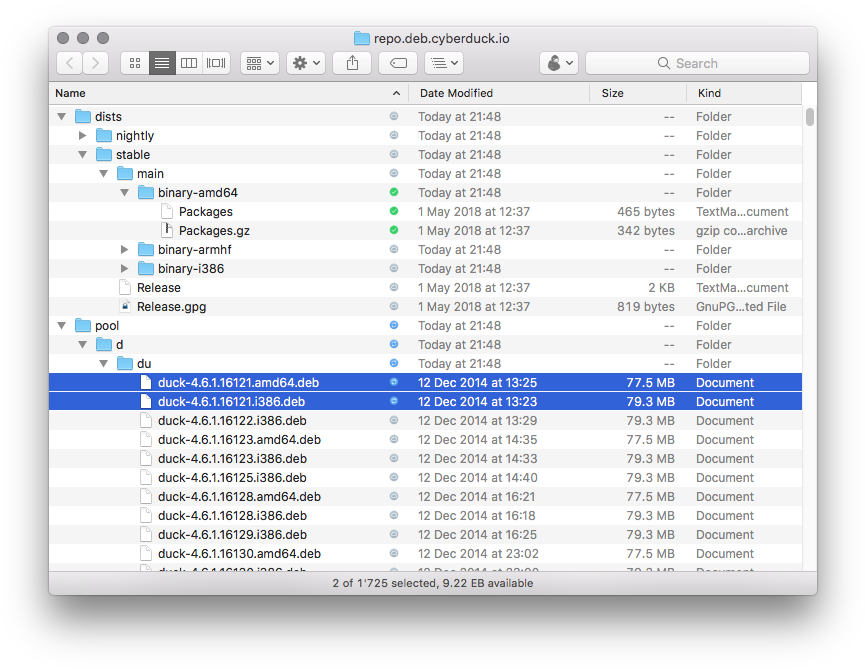Select duck-4.6.1.16121.i386.deb file
This screenshot has width=865, height=669.
click(x=425, y=402)
